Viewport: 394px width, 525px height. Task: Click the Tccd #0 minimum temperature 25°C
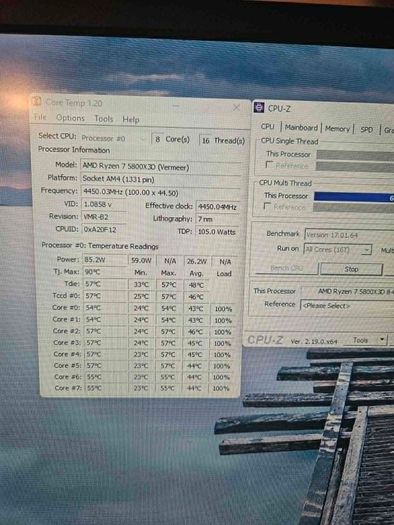point(142,296)
